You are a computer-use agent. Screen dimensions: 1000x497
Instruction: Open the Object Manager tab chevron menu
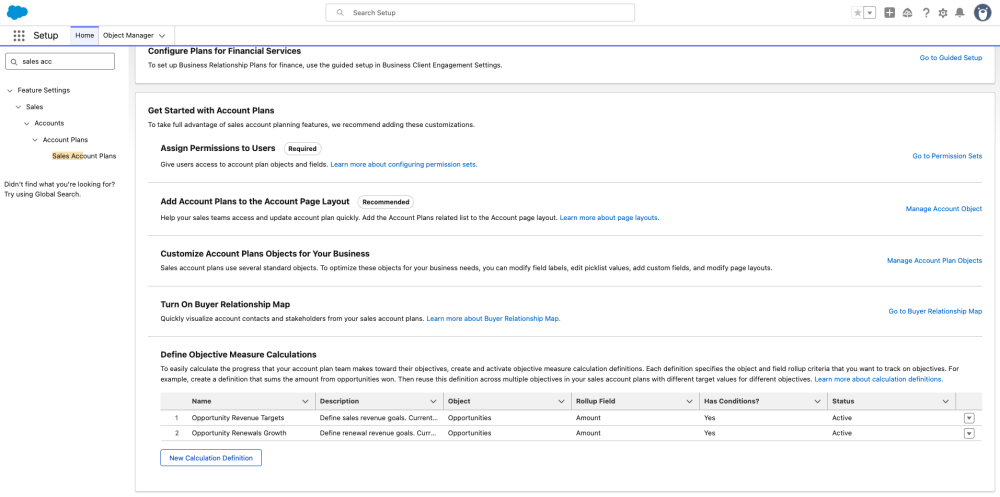[162, 36]
